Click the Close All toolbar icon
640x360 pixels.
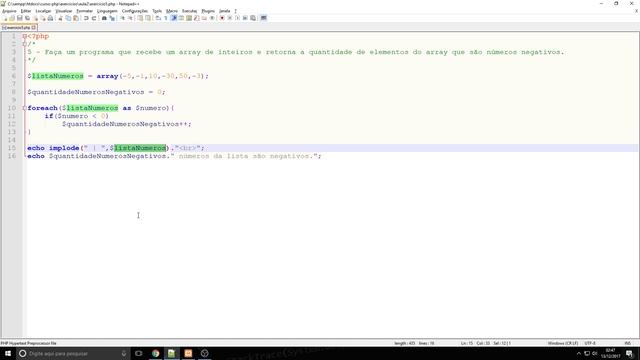(x=43, y=18)
